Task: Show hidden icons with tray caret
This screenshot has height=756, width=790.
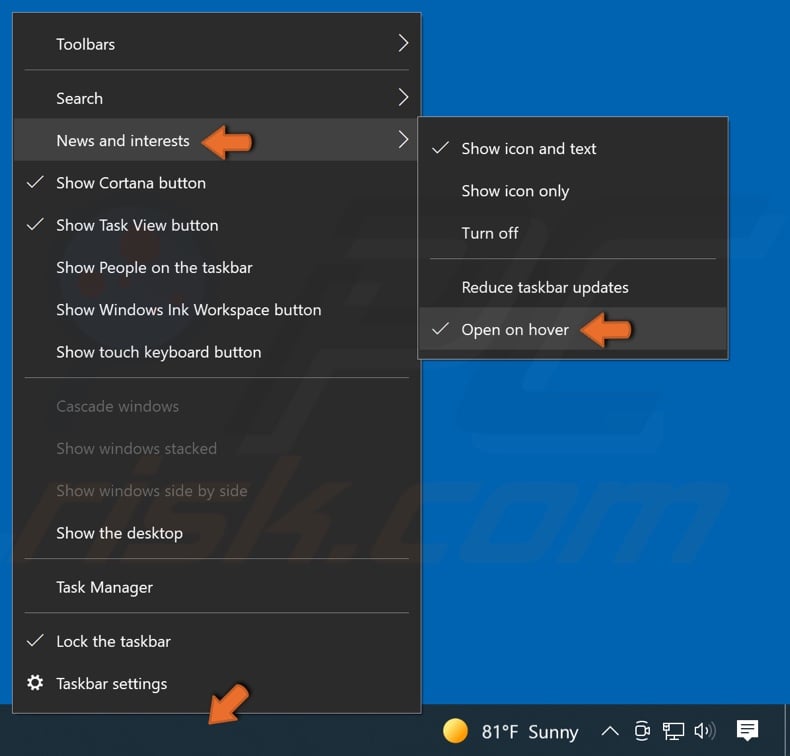Action: [x=610, y=731]
